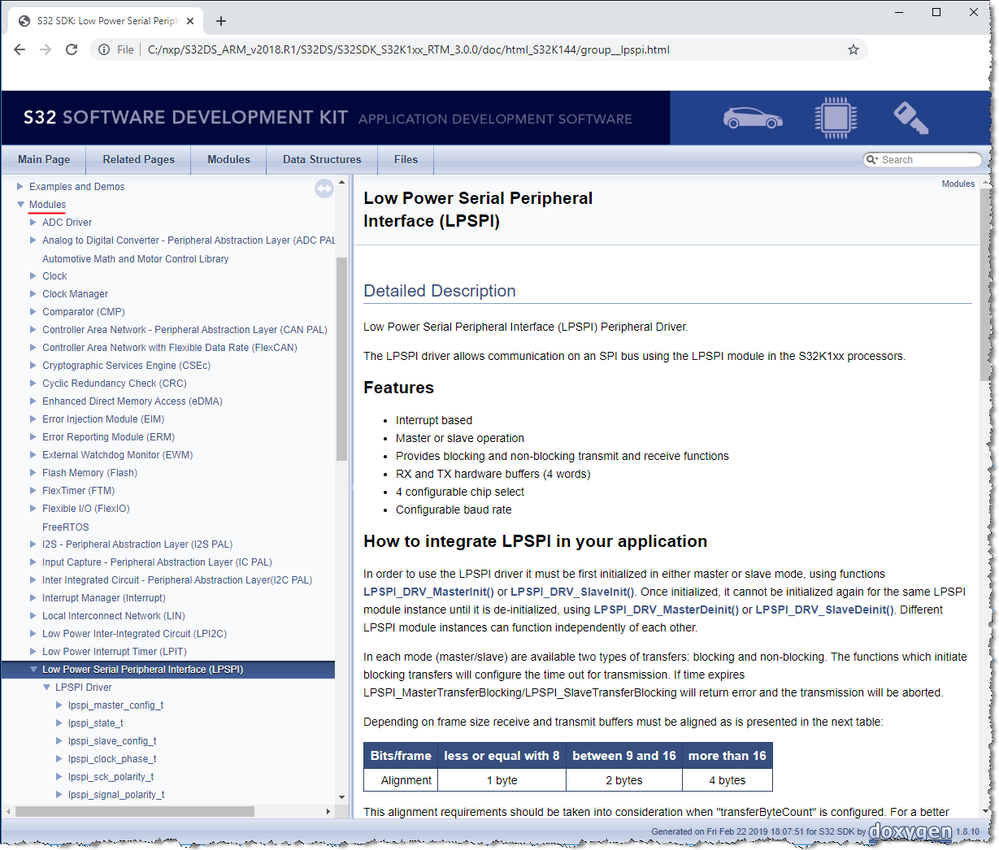Expand Examples and Demos tree node
Screen dimensions: 999x850
tap(20, 187)
